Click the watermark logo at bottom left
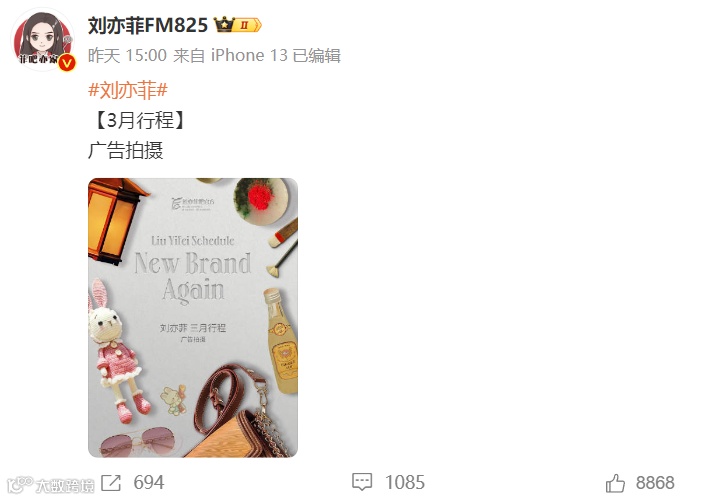The image size is (716, 500). click(x=20, y=484)
